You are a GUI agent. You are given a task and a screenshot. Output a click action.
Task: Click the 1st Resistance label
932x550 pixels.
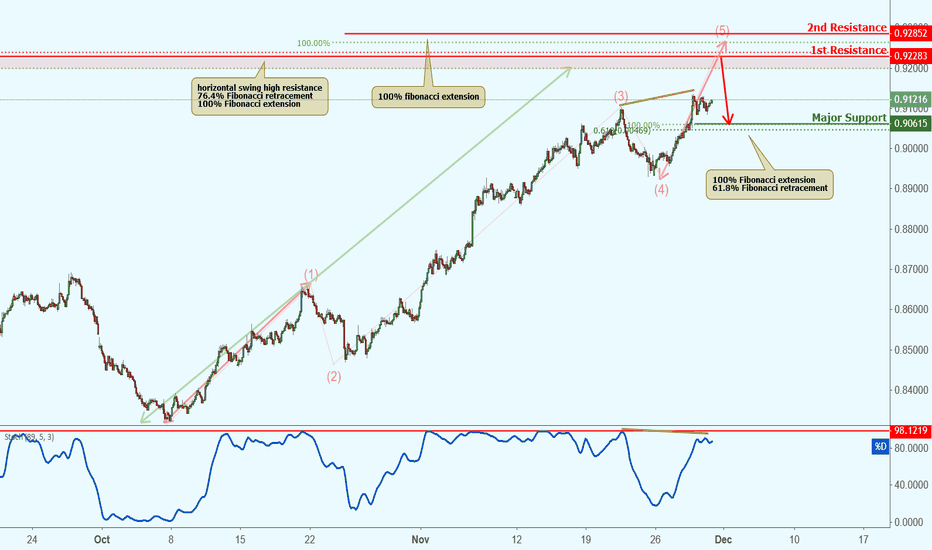point(848,51)
